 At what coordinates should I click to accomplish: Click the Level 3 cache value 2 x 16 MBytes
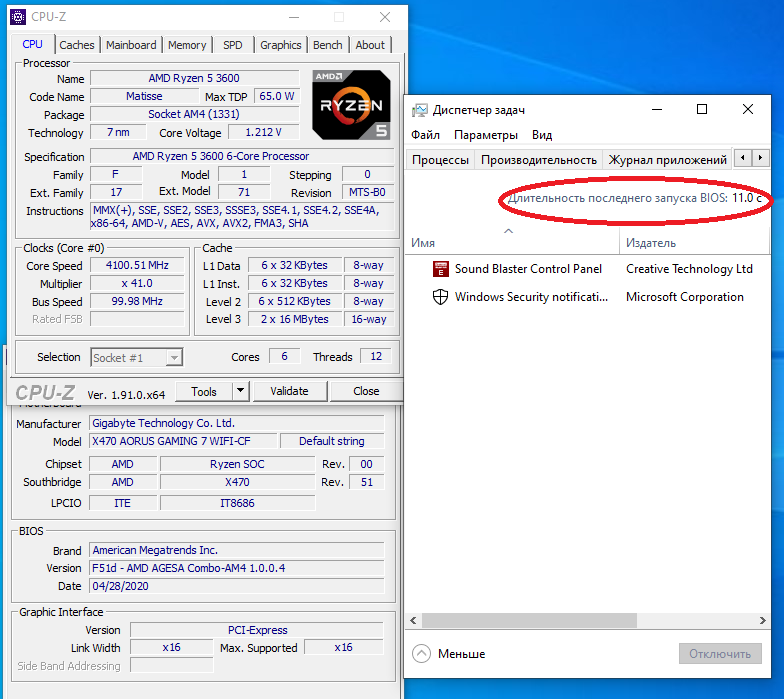pyautogui.click(x=295, y=320)
